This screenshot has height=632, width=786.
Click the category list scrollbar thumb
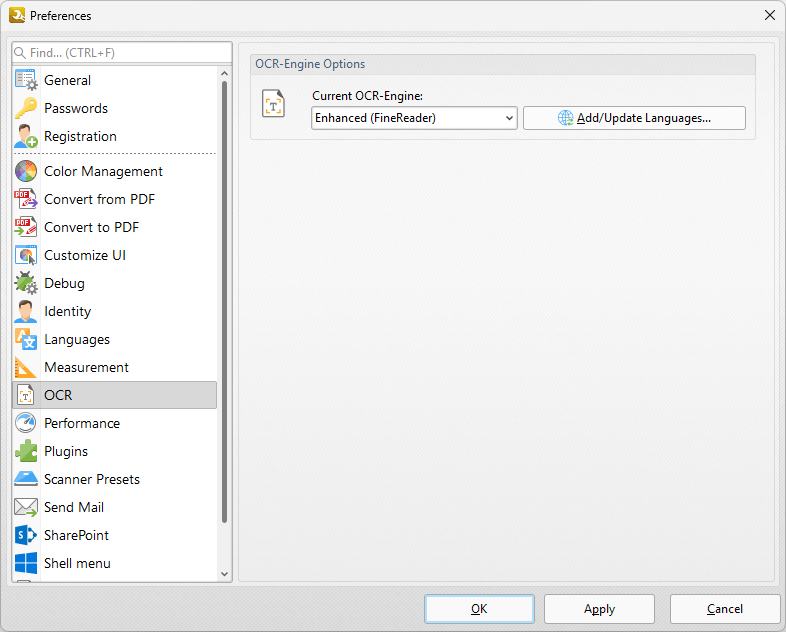[x=225, y=302]
